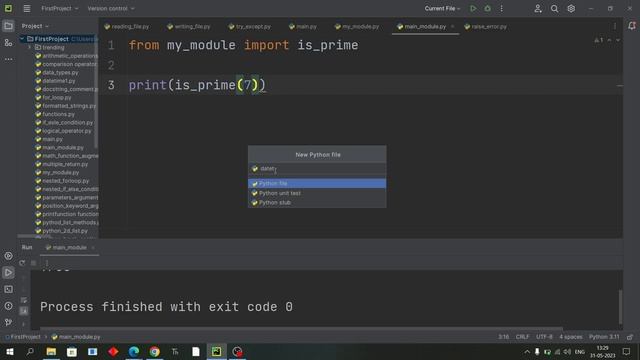
Task: Click the project tree vertical scrollbar
Action: [96, 92]
